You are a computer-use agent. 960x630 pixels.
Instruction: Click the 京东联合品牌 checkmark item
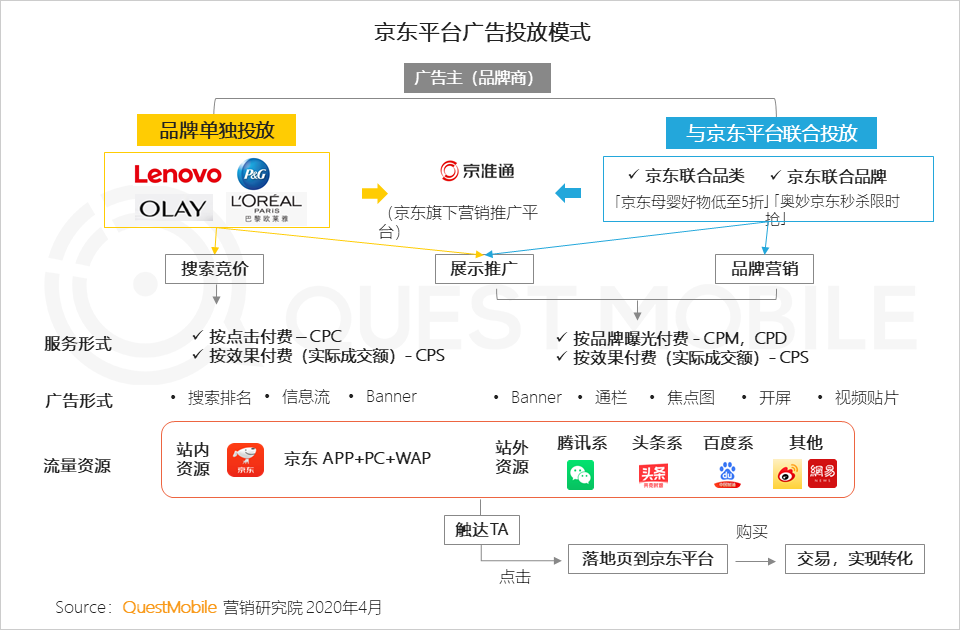pos(828,177)
